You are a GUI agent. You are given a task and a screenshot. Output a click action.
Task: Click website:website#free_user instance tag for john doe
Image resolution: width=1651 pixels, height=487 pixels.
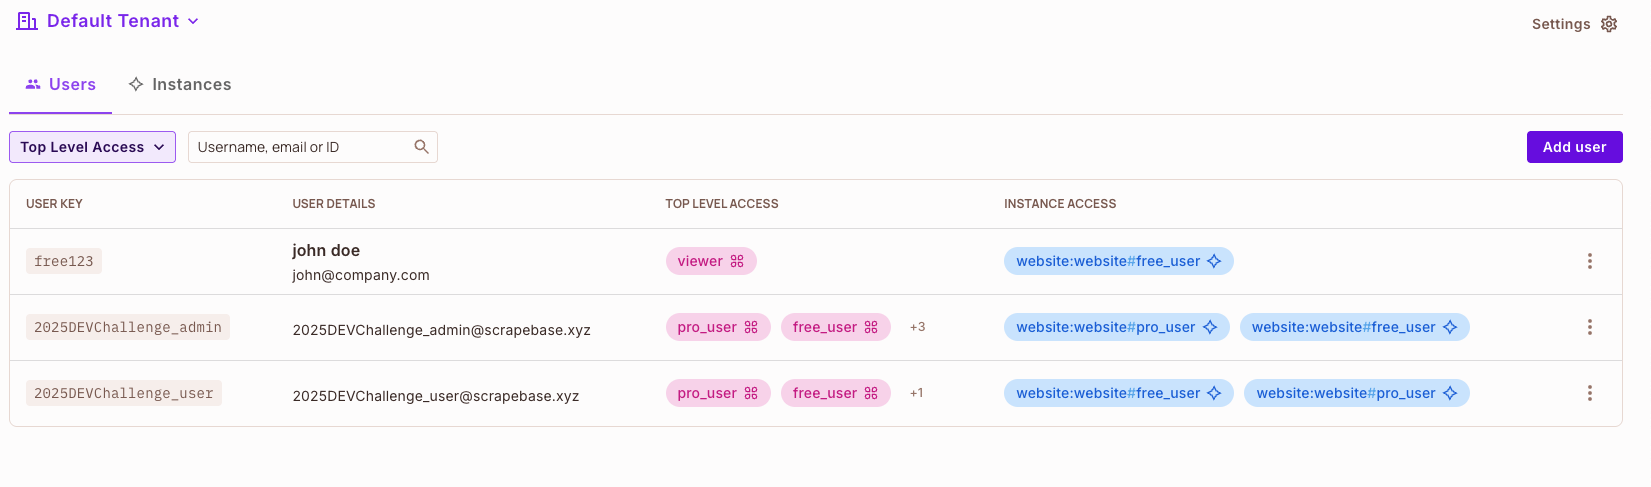[x=1119, y=261]
